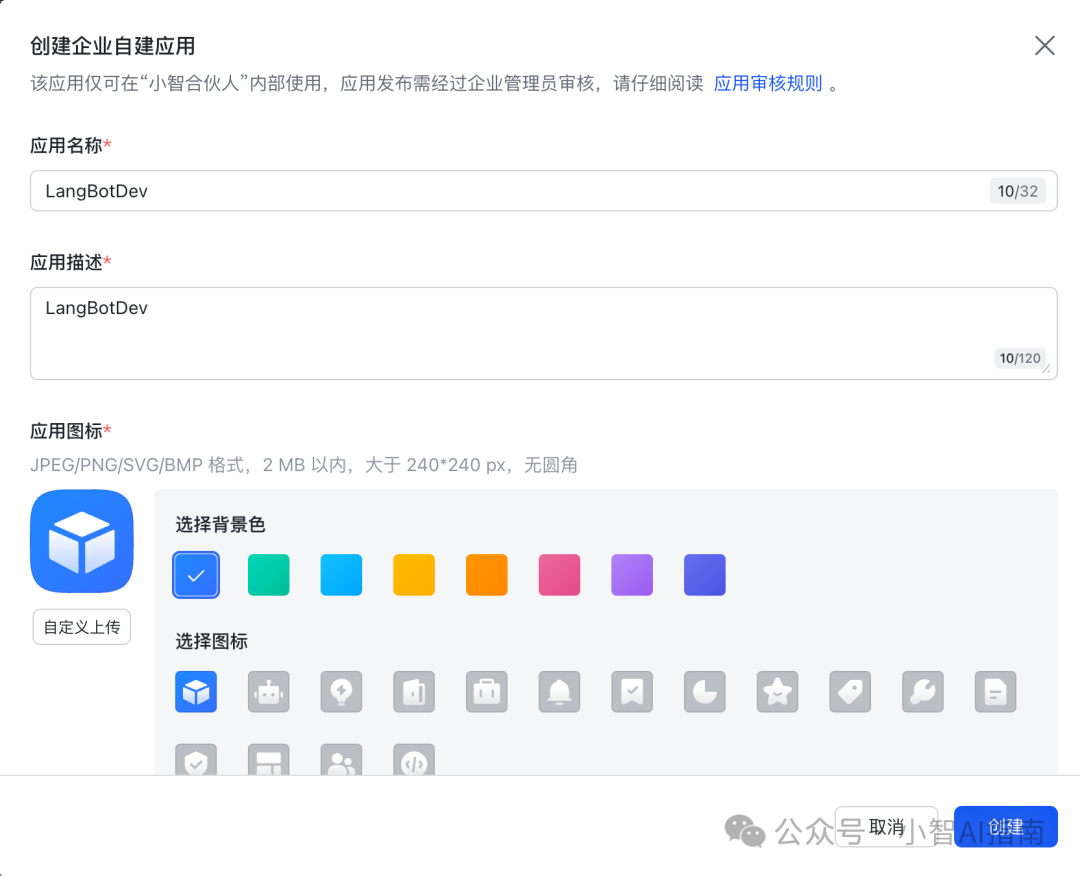Screen dimensions: 1080x876
Task: Select the bell notification icon
Action: click(x=559, y=692)
